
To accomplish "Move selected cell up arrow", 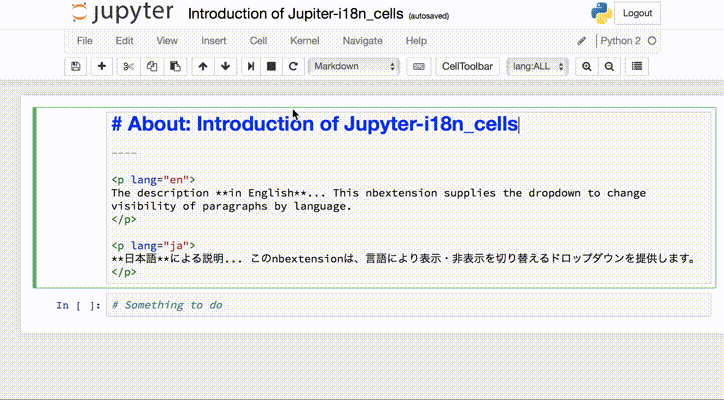I will 203,67.
